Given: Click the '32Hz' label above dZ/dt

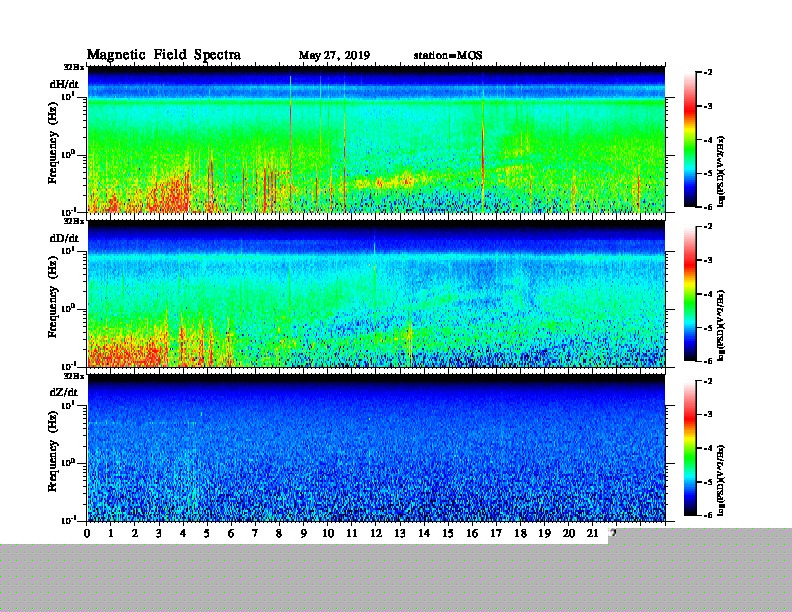Looking at the screenshot, I should point(74,376).
